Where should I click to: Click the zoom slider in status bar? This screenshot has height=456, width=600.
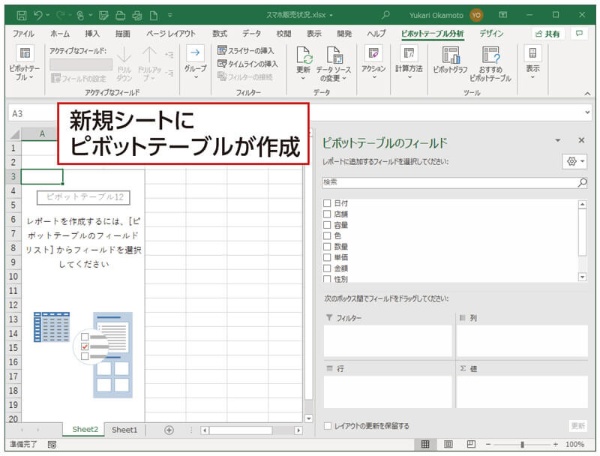(521, 443)
